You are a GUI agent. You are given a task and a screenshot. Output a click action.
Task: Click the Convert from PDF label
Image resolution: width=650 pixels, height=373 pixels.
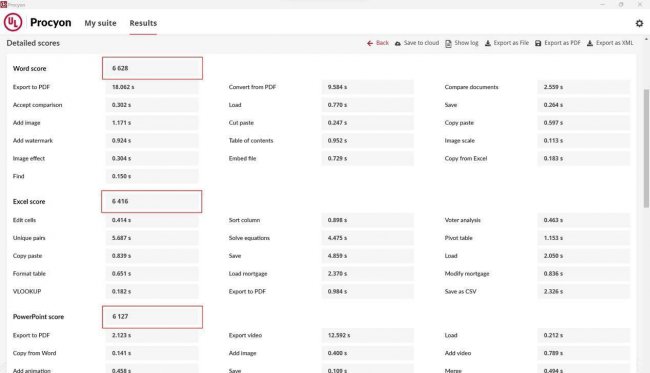[x=252, y=87]
